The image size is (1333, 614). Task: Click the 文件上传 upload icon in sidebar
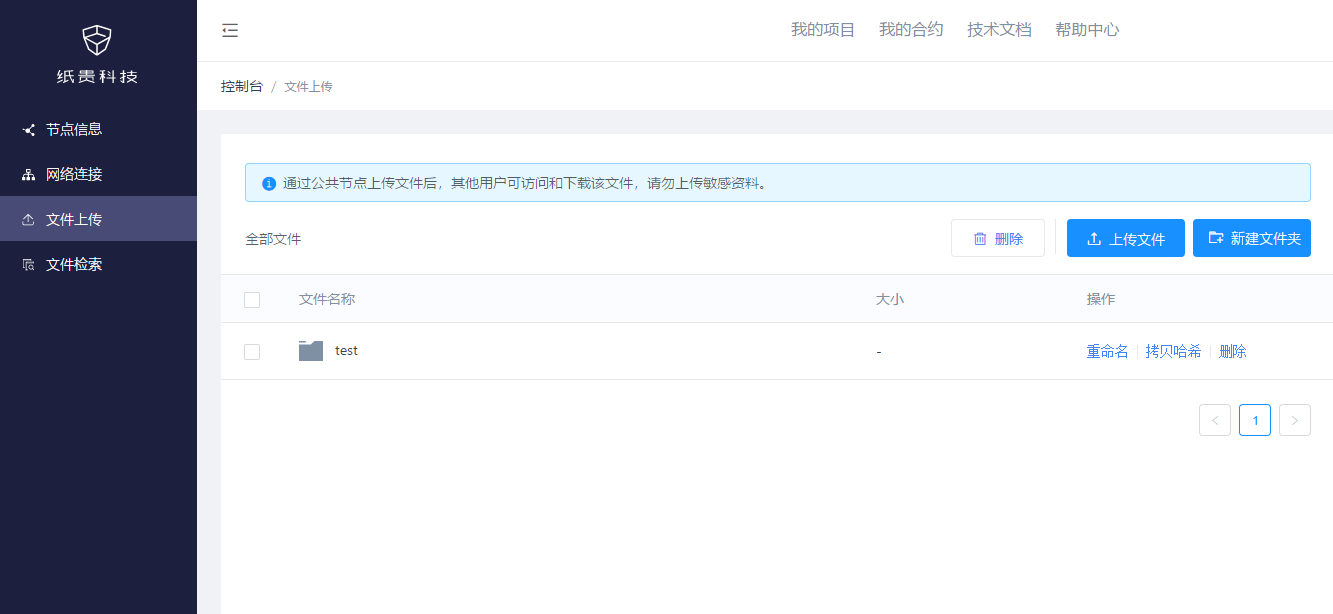click(x=28, y=220)
